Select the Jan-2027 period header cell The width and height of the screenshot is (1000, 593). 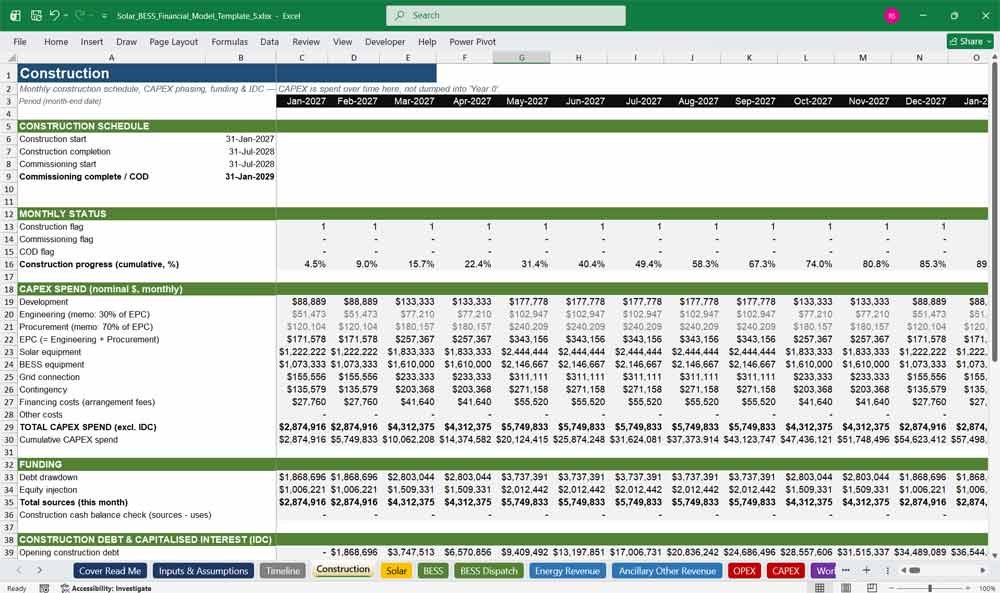point(302,101)
